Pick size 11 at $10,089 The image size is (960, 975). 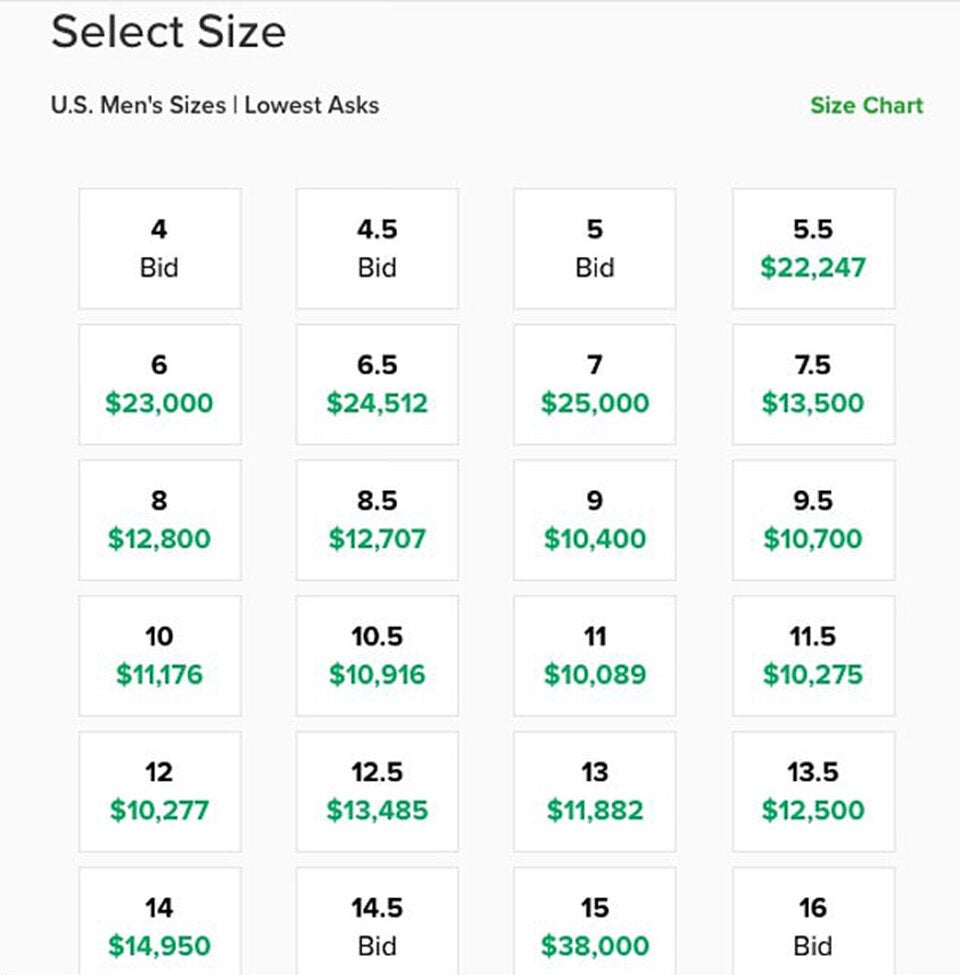[594, 656]
